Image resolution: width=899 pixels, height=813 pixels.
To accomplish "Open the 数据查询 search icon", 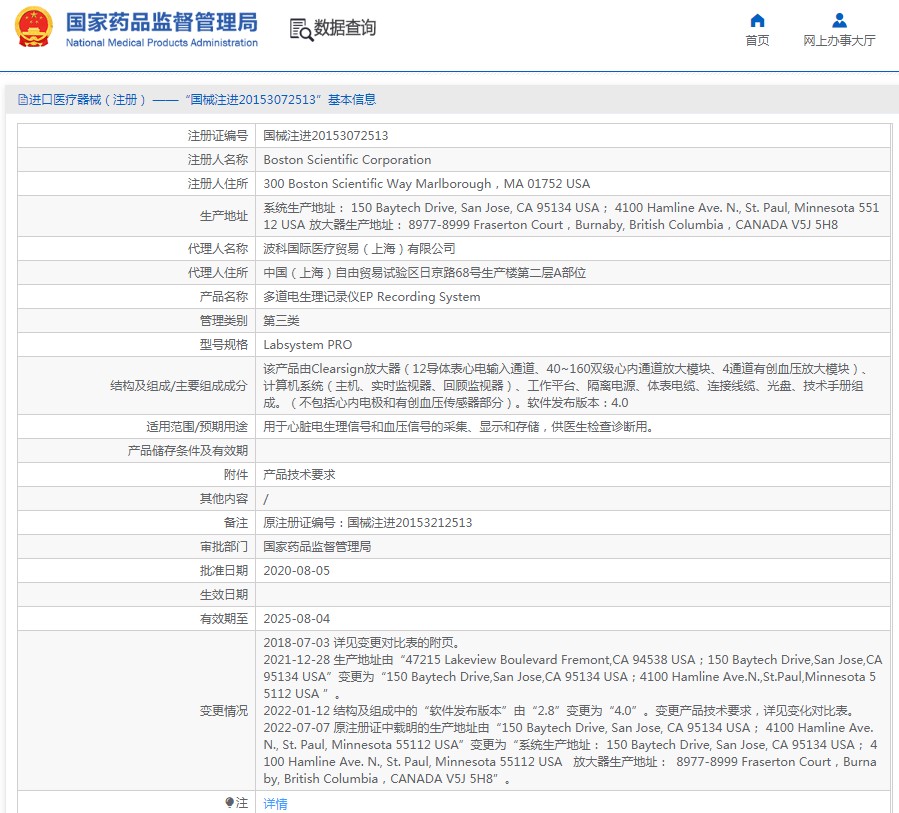I will tap(301, 30).
